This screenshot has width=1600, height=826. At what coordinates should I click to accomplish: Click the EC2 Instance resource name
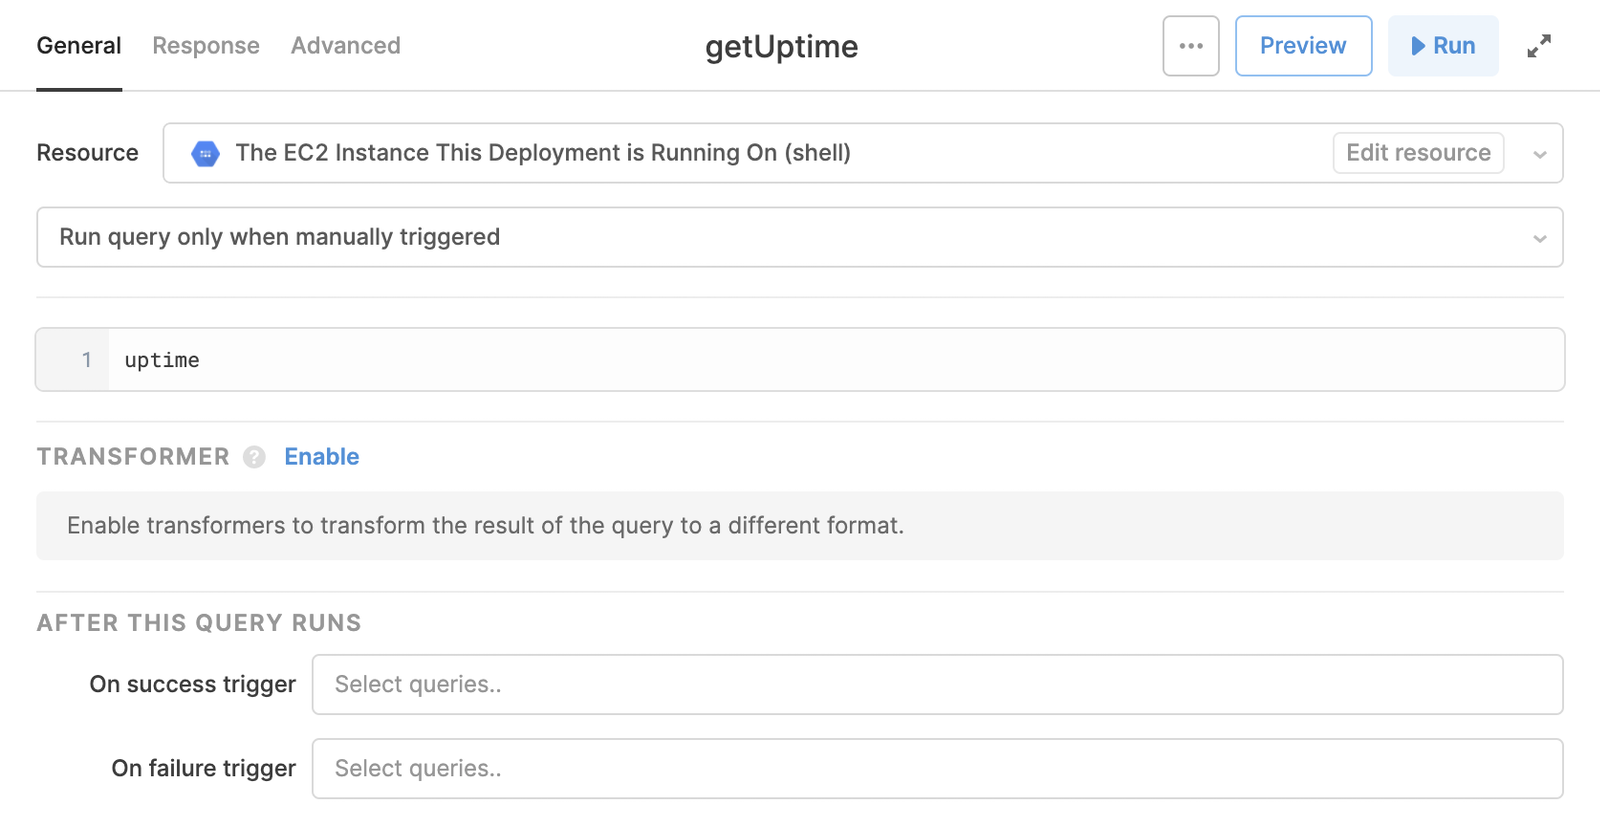(543, 153)
